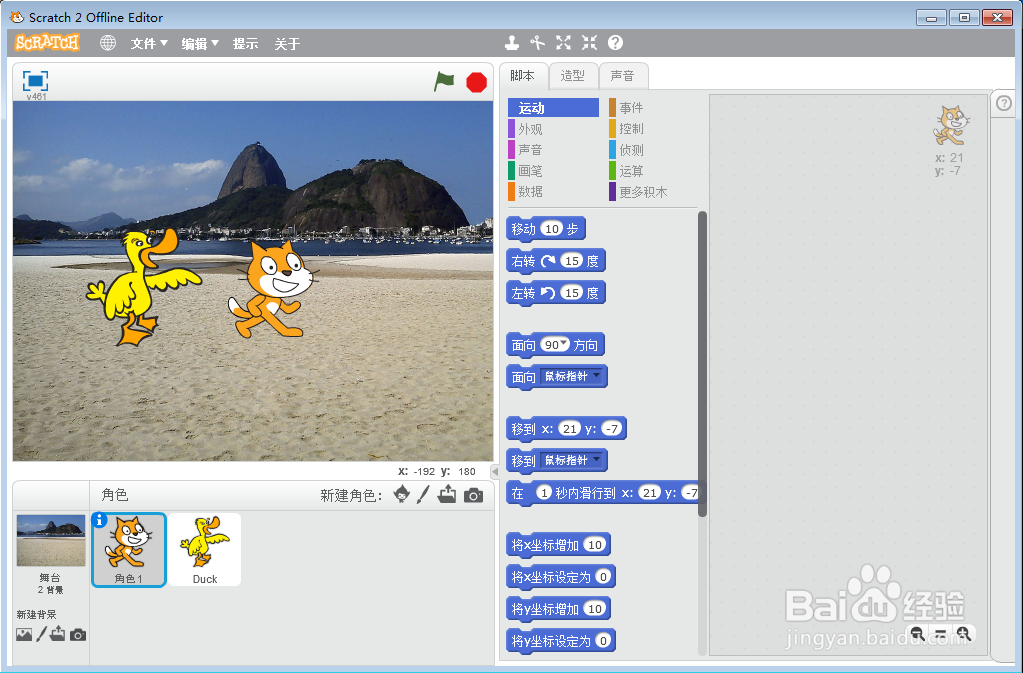Choose new sprite from library icon

[x=402, y=494]
